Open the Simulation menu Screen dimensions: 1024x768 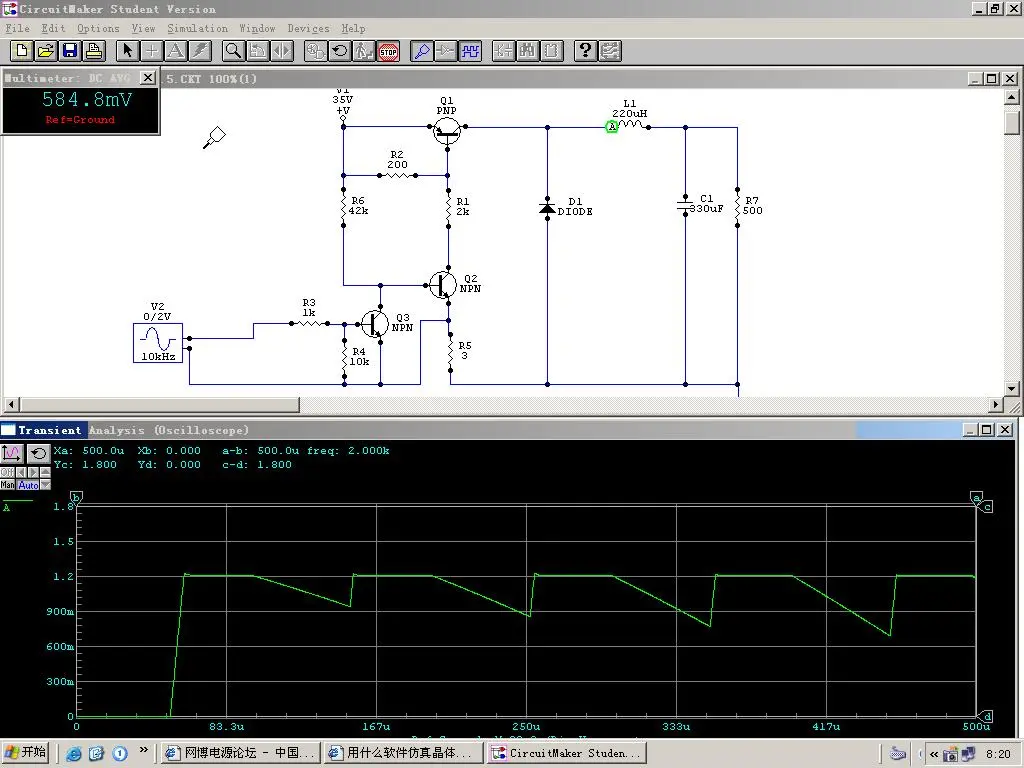(x=197, y=29)
